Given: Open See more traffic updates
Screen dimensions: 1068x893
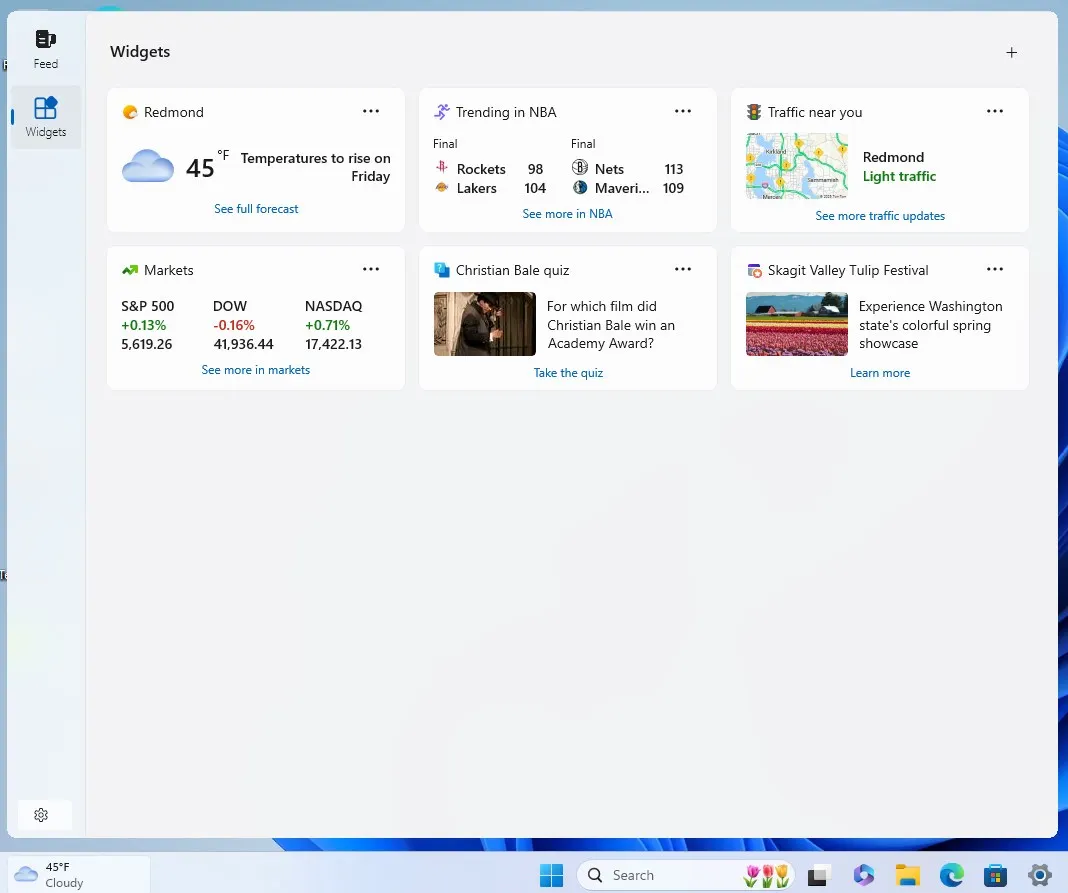Looking at the screenshot, I should (880, 215).
